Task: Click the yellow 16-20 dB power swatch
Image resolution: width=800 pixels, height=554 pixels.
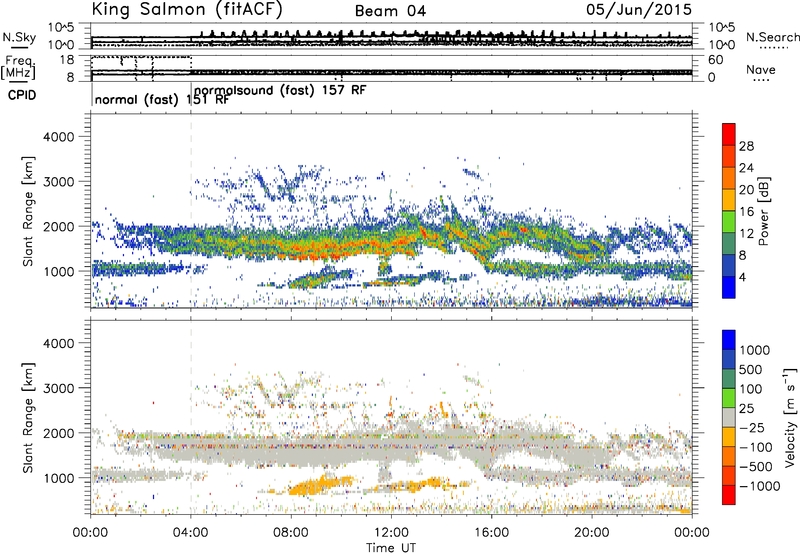Action: click(729, 200)
